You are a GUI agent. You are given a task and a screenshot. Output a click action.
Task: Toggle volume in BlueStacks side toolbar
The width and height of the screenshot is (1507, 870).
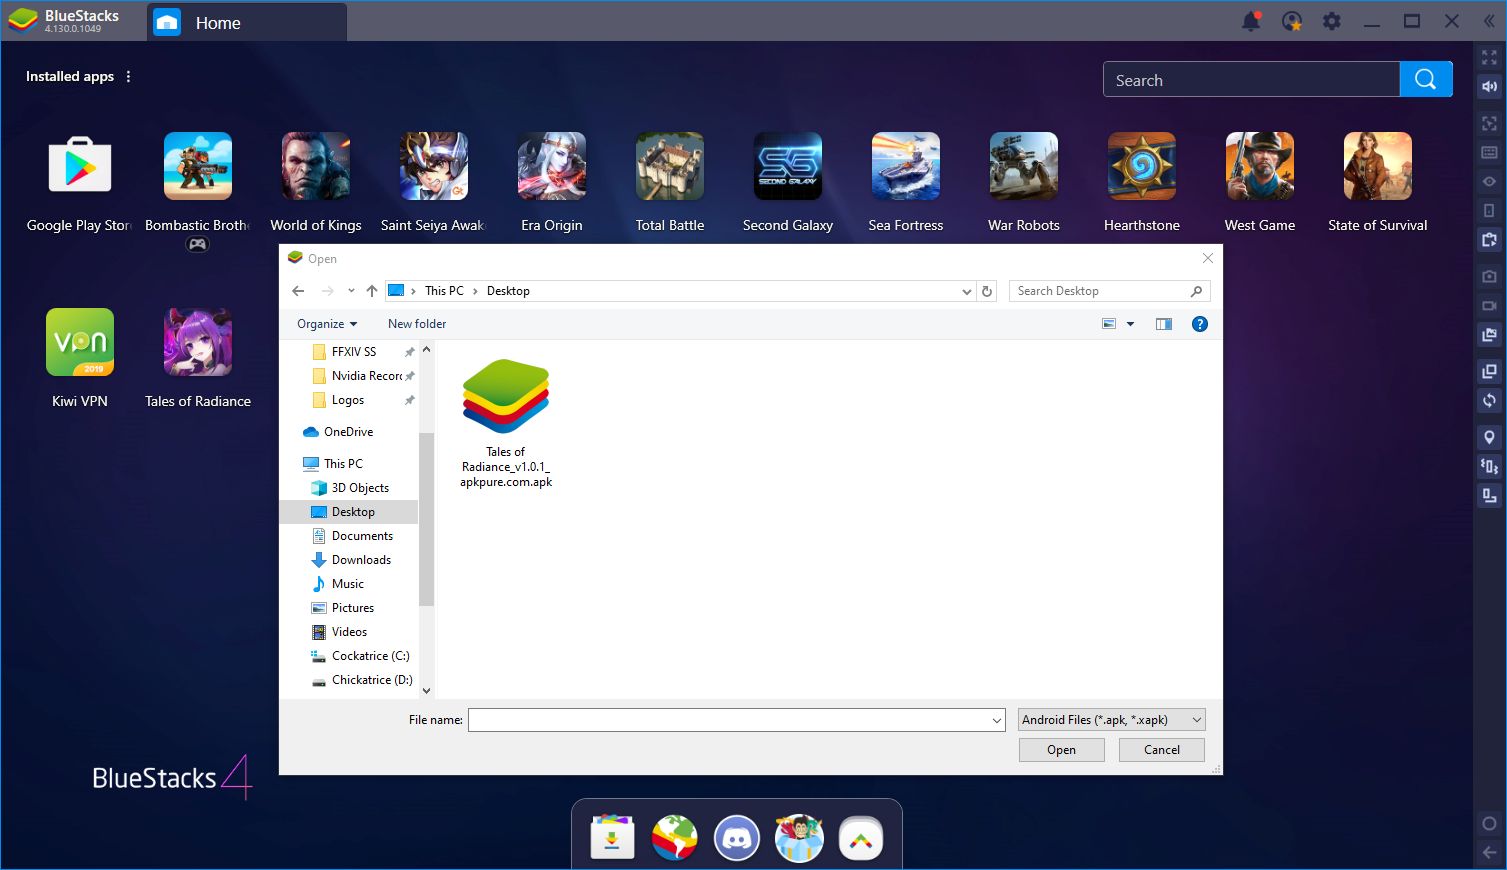1489,86
